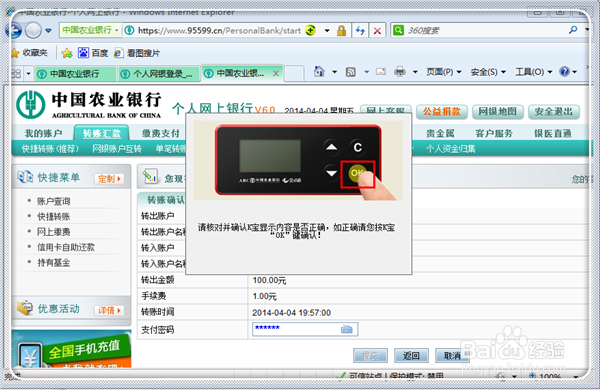Click the refresh page icon
This screenshot has width=600, height=390.
(360, 31)
